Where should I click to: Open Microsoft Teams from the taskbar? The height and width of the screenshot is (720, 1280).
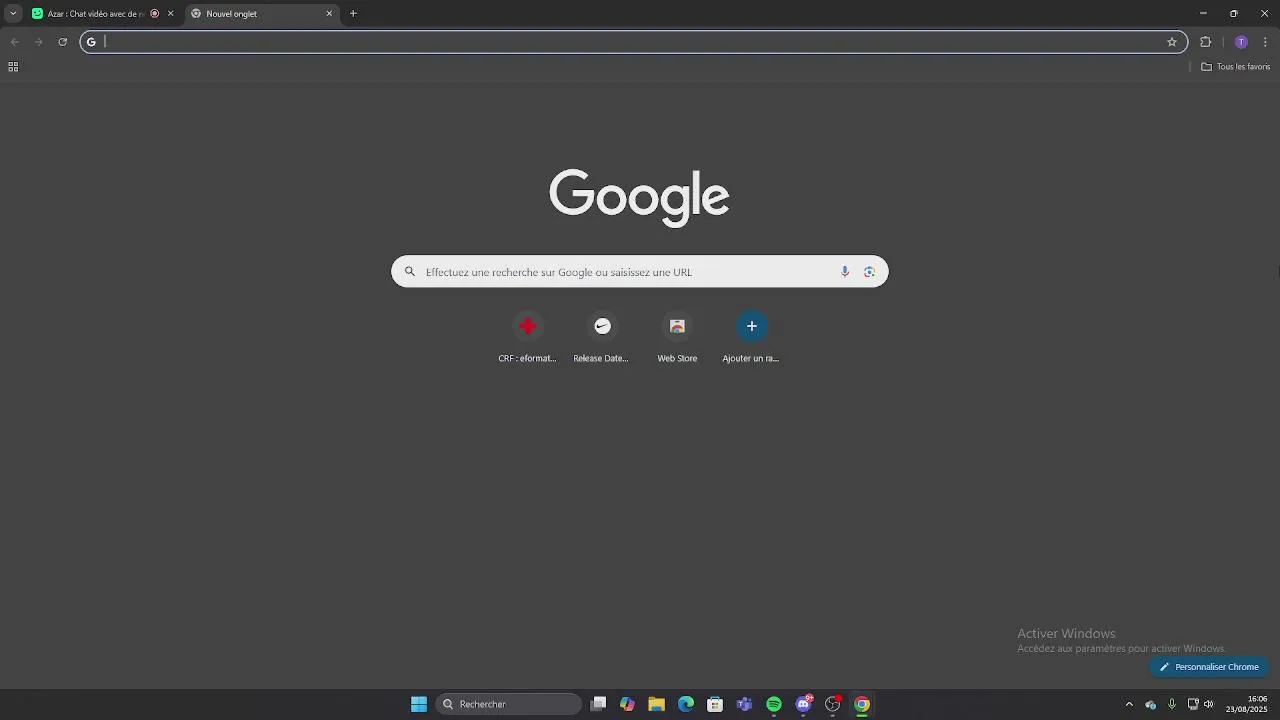[x=744, y=704]
